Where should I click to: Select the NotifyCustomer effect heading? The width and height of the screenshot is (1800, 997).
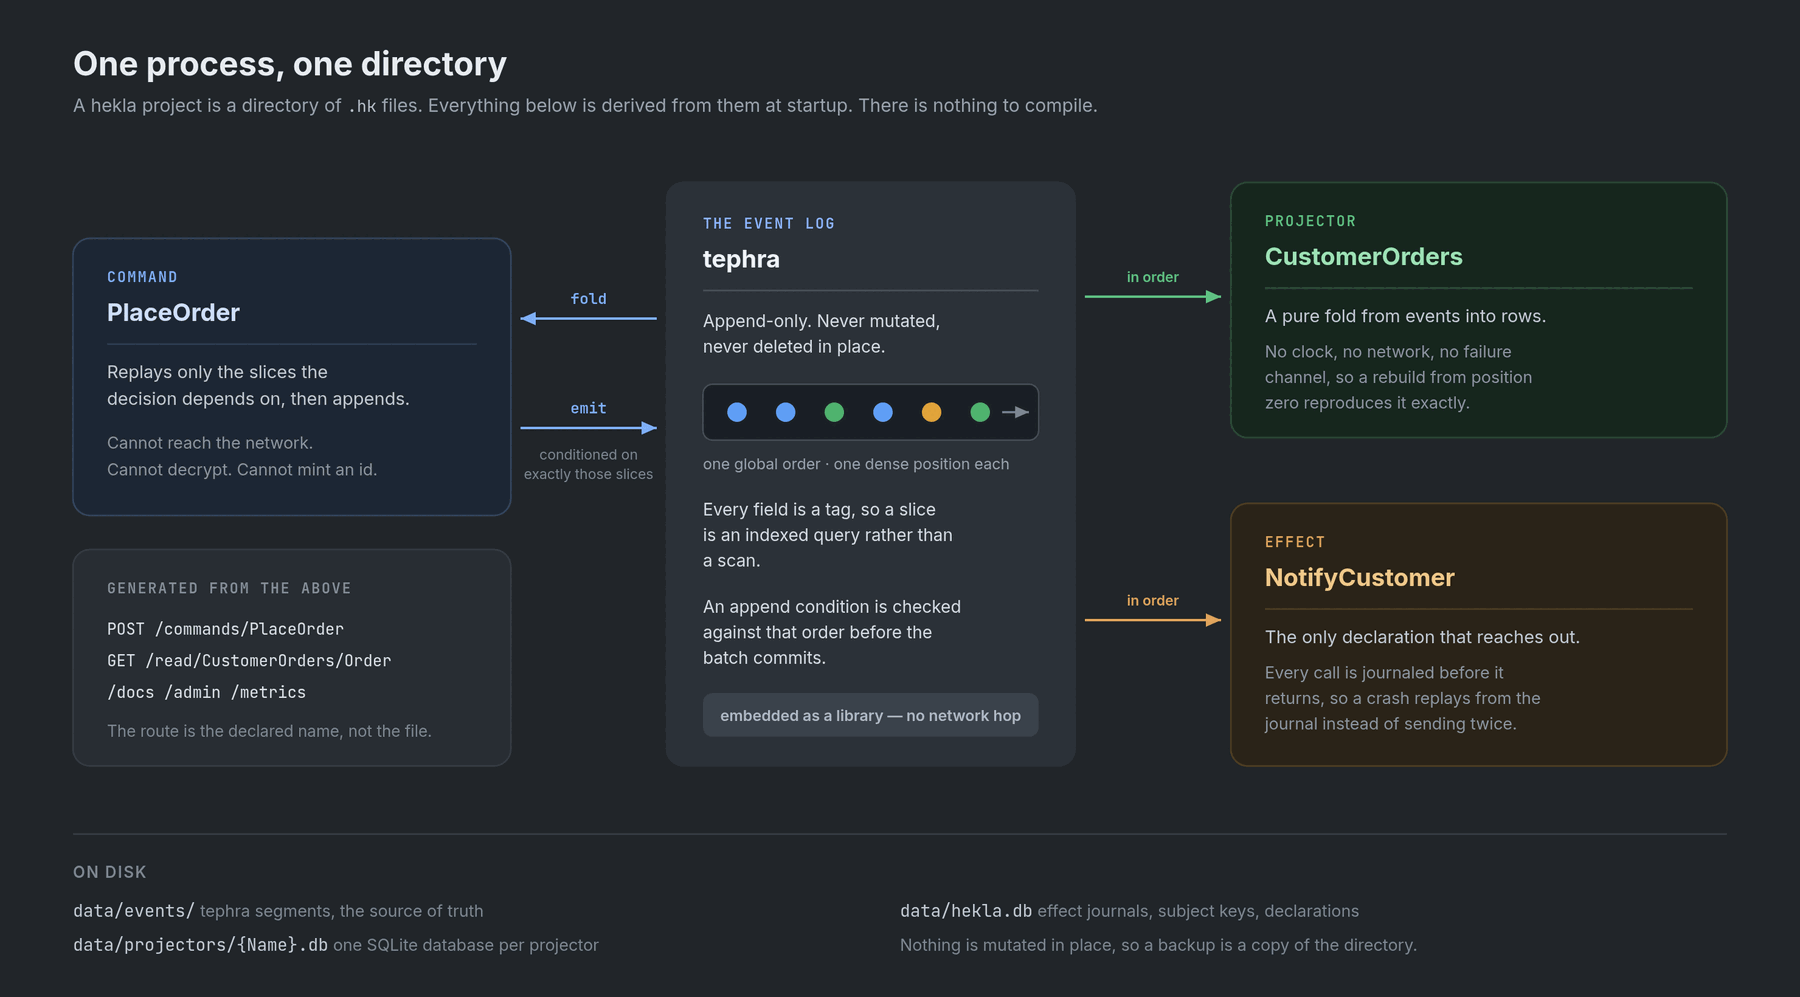(1359, 578)
